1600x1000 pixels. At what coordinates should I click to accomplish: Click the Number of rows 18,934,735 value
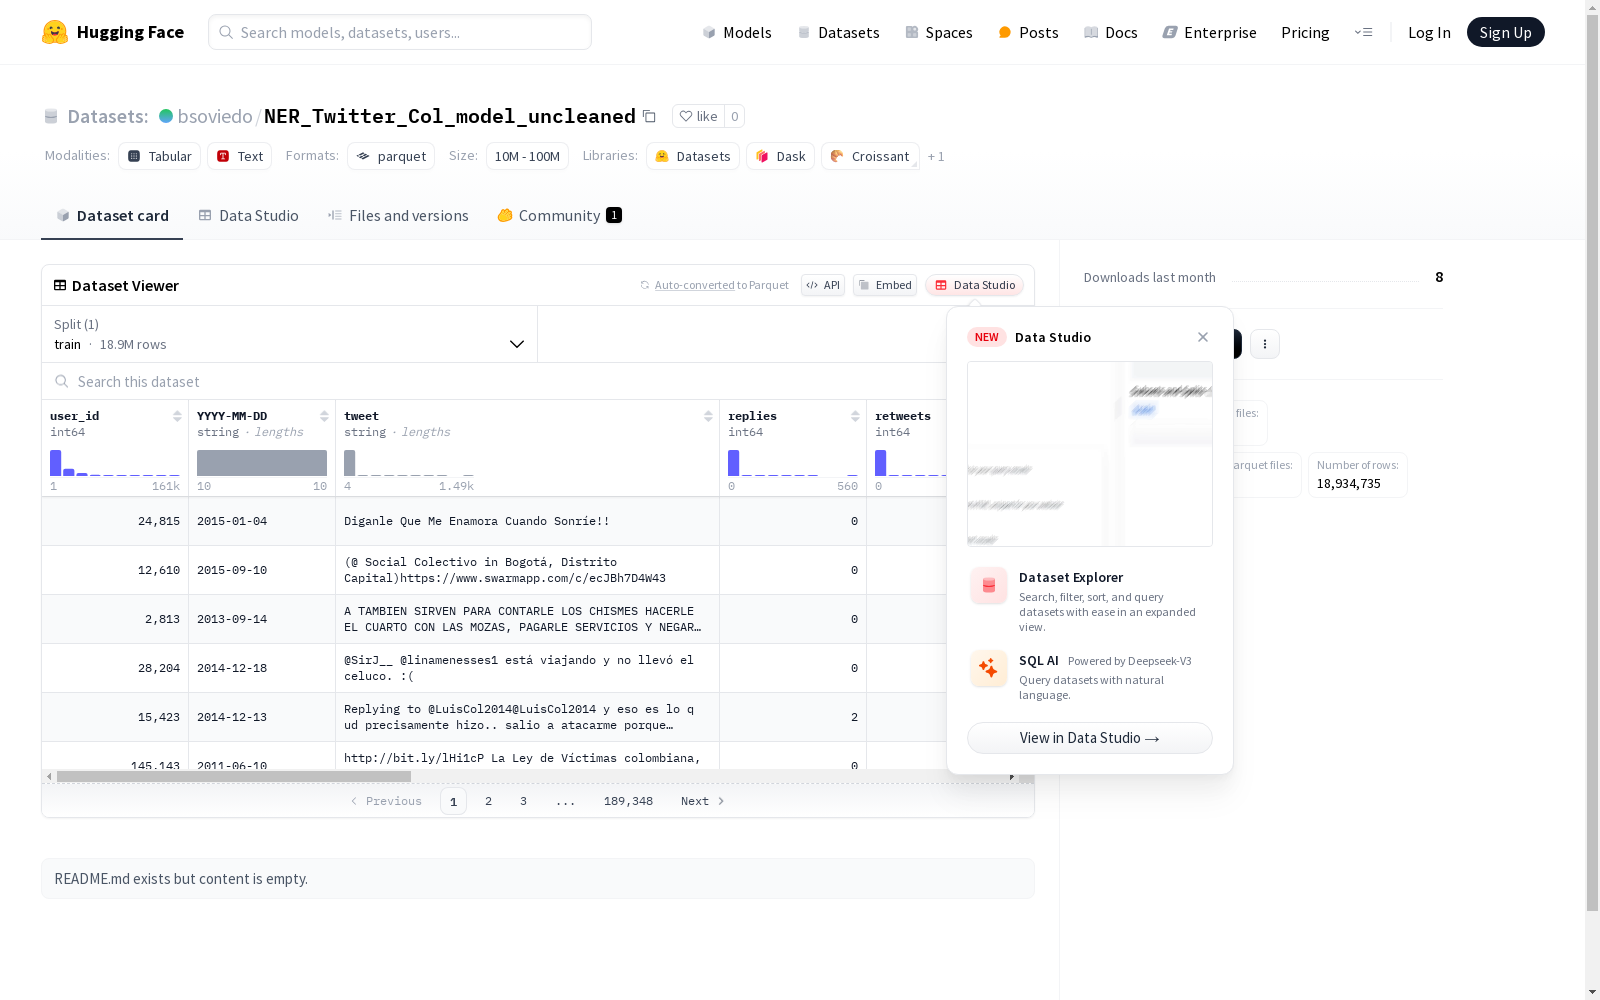[1348, 484]
